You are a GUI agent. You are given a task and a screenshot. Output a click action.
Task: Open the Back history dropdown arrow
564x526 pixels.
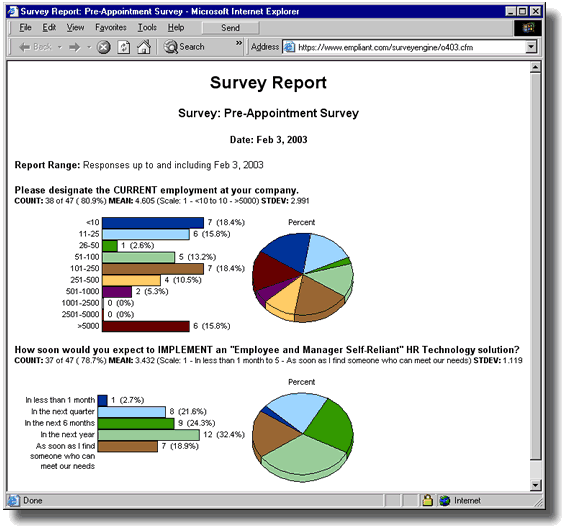(x=60, y=47)
